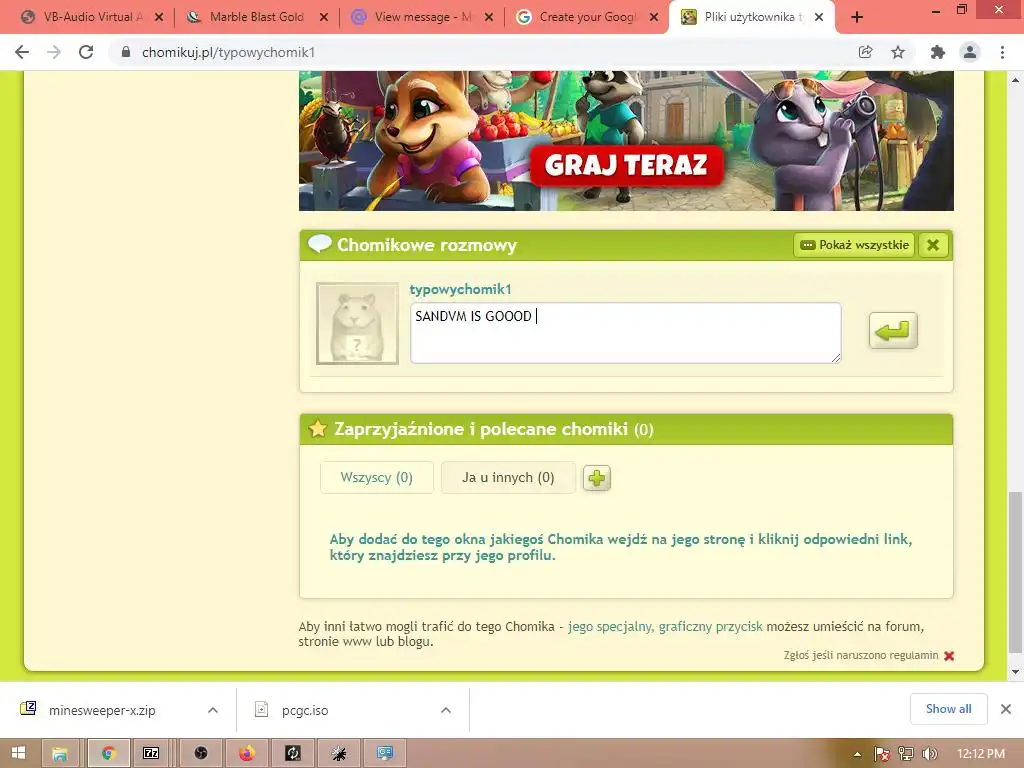Select the Ja u innych (0) tab

508,477
